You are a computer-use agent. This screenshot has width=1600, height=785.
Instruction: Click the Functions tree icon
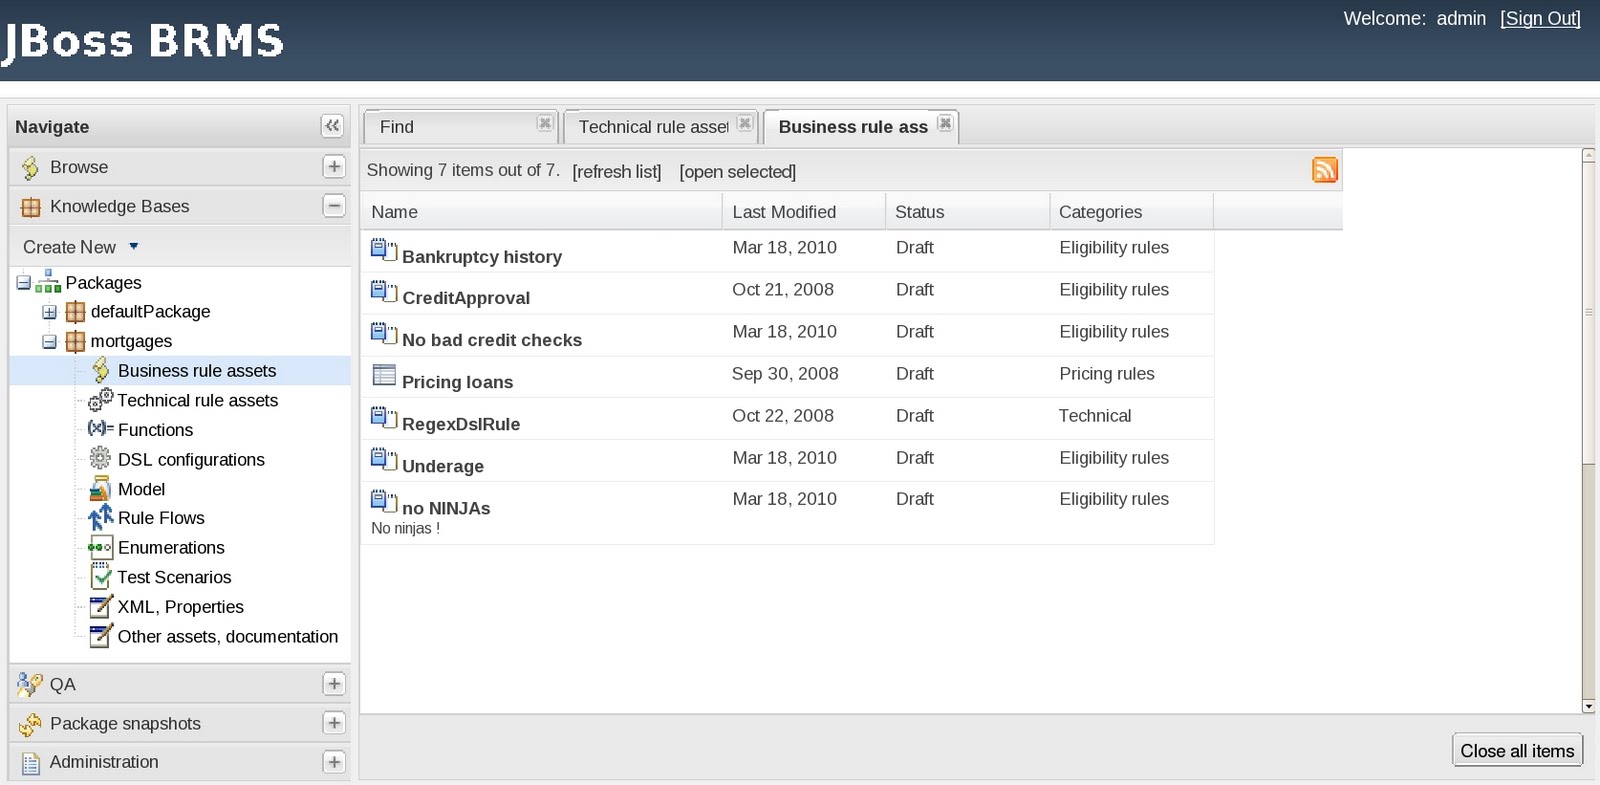pyautogui.click(x=100, y=429)
